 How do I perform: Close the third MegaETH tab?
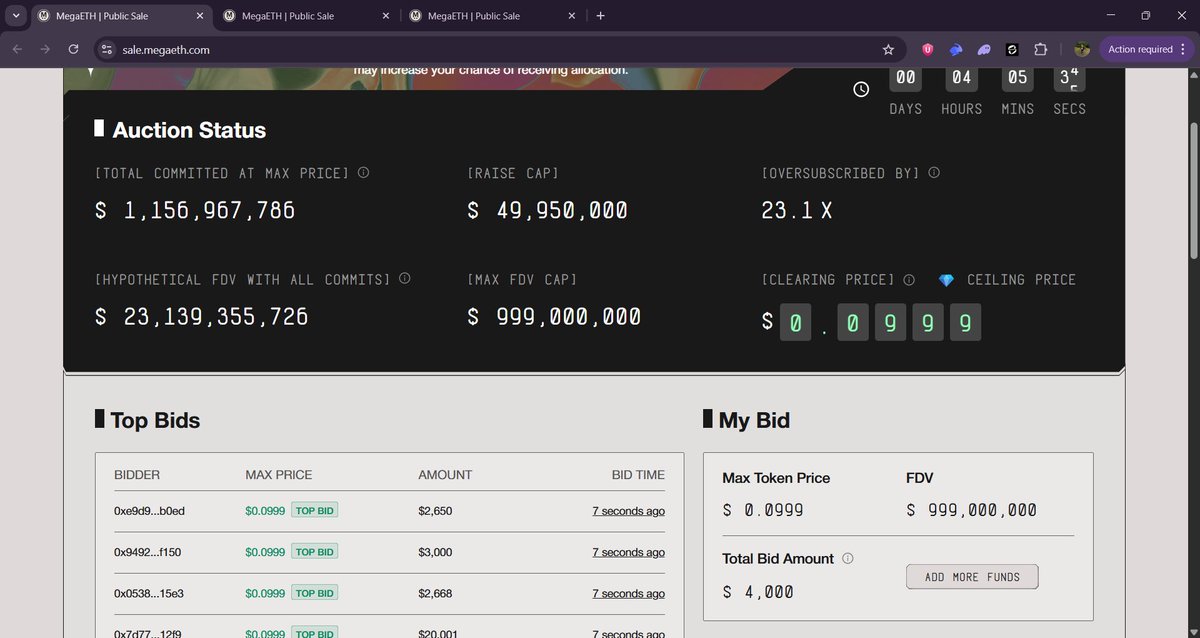(572, 16)
